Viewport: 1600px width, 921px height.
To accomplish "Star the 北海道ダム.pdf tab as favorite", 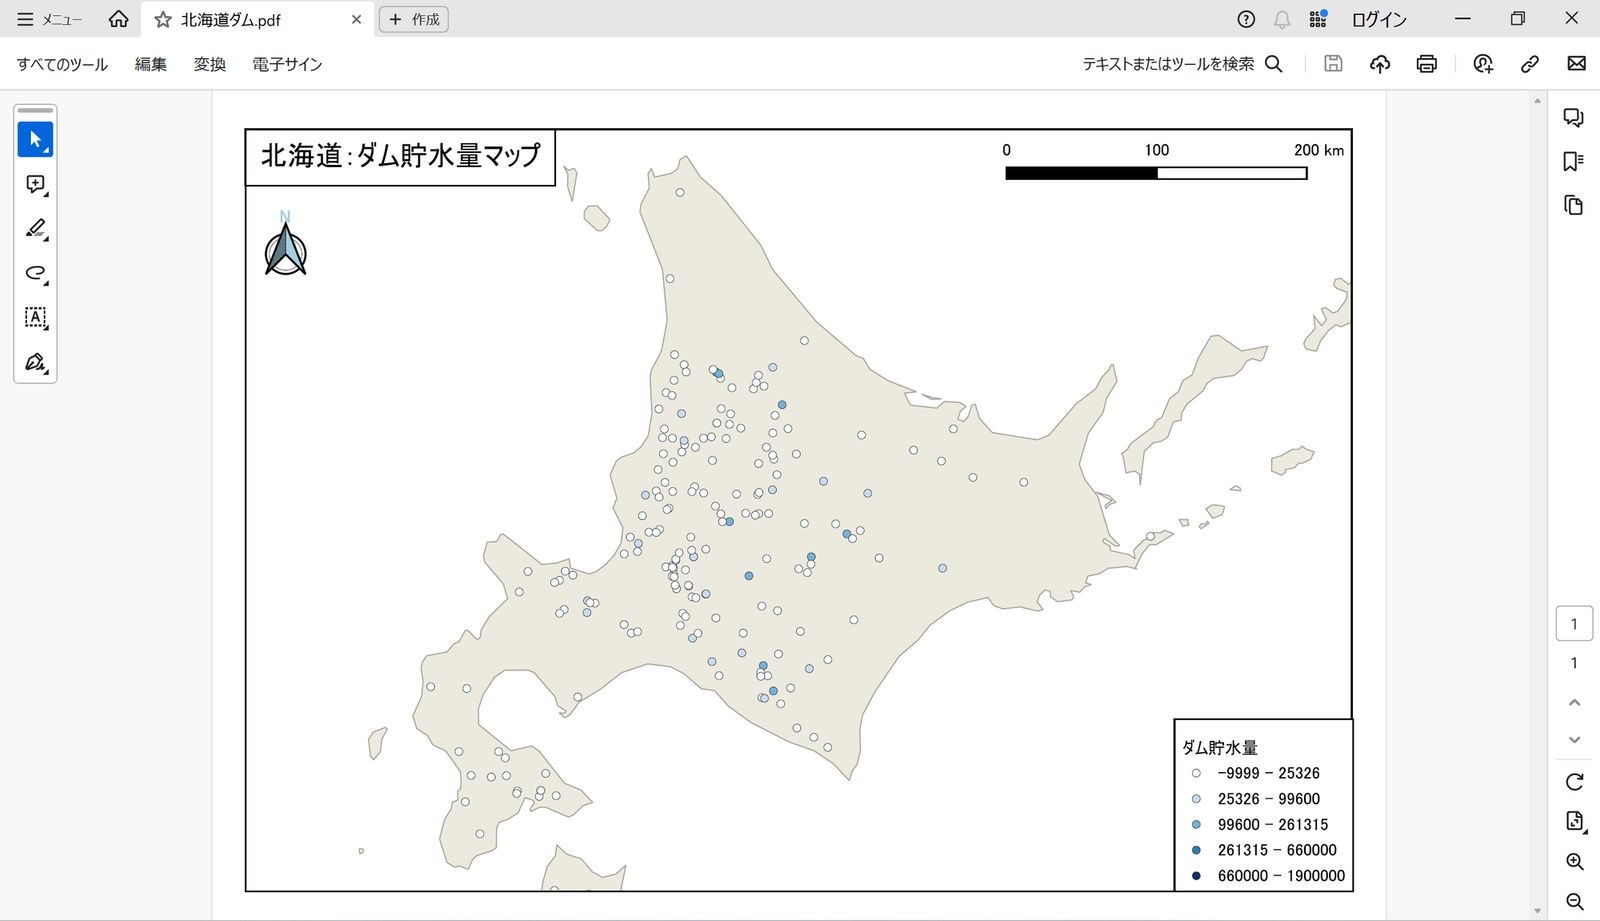I will click(163, 20).
